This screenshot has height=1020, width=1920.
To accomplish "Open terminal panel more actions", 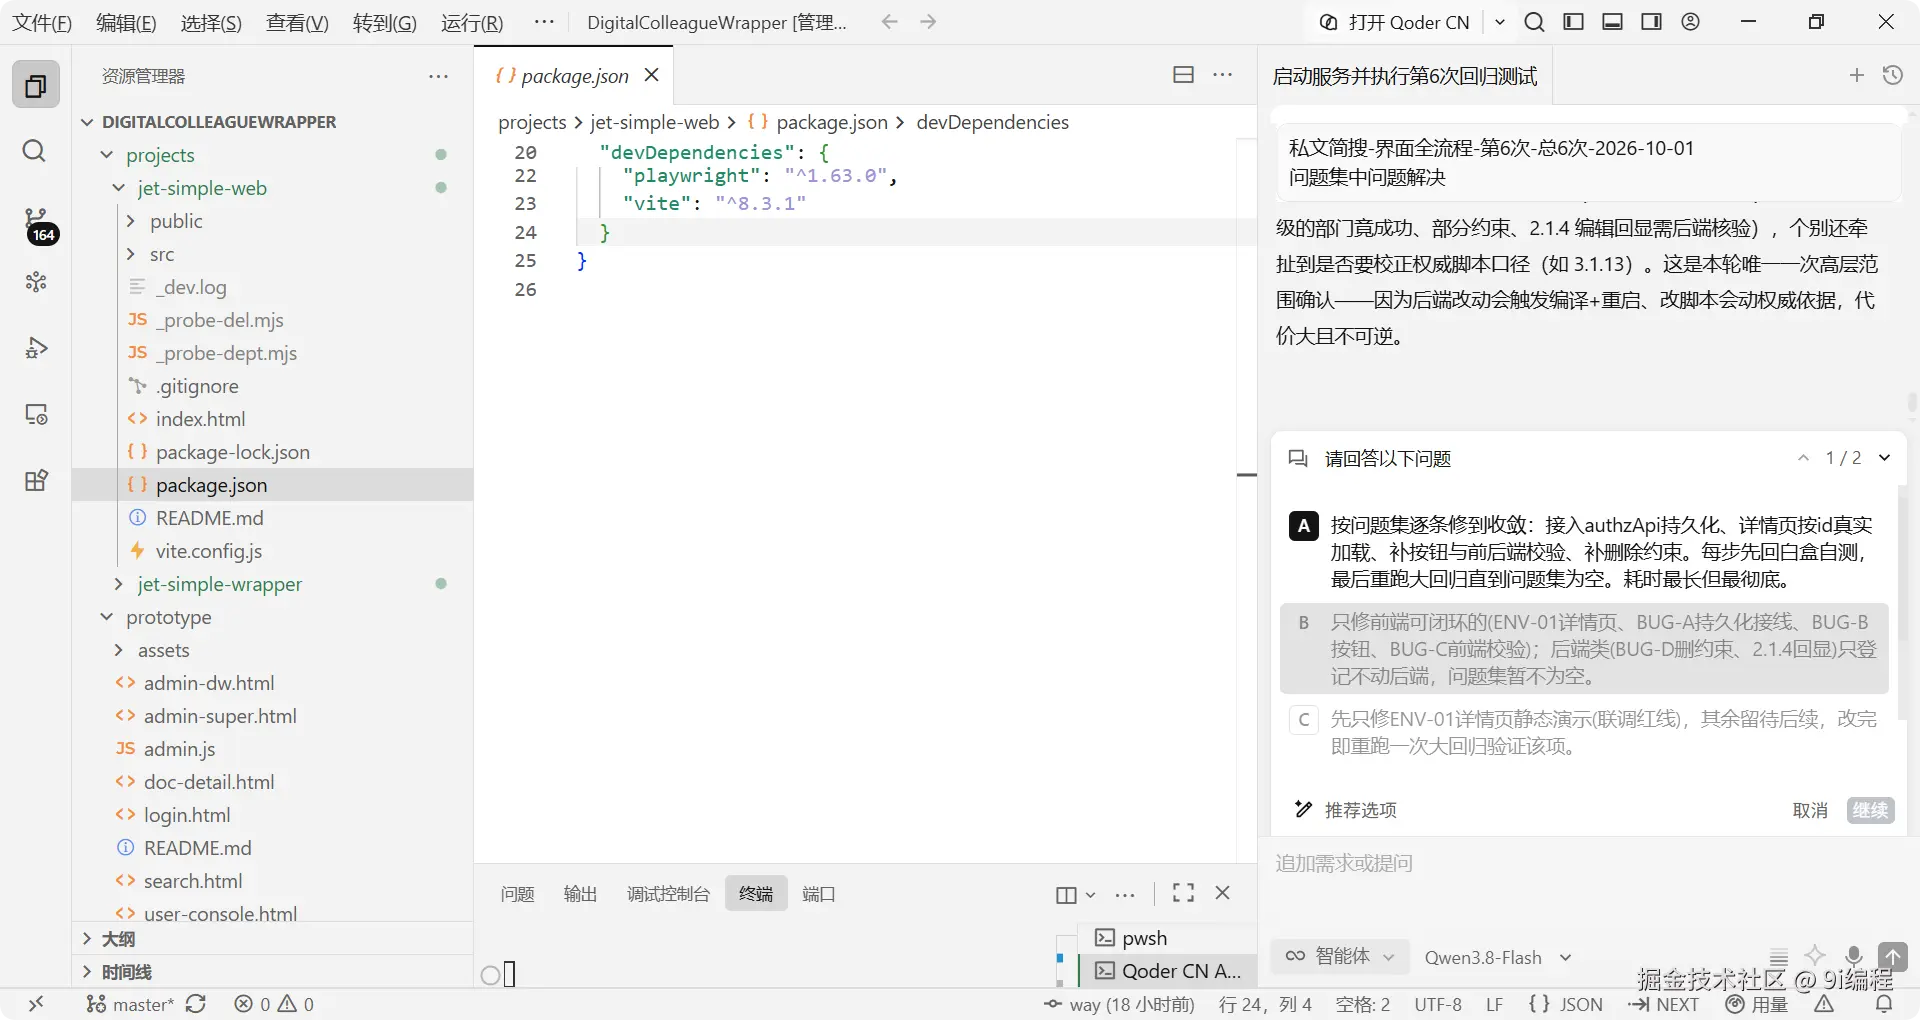I will 1125,895.
